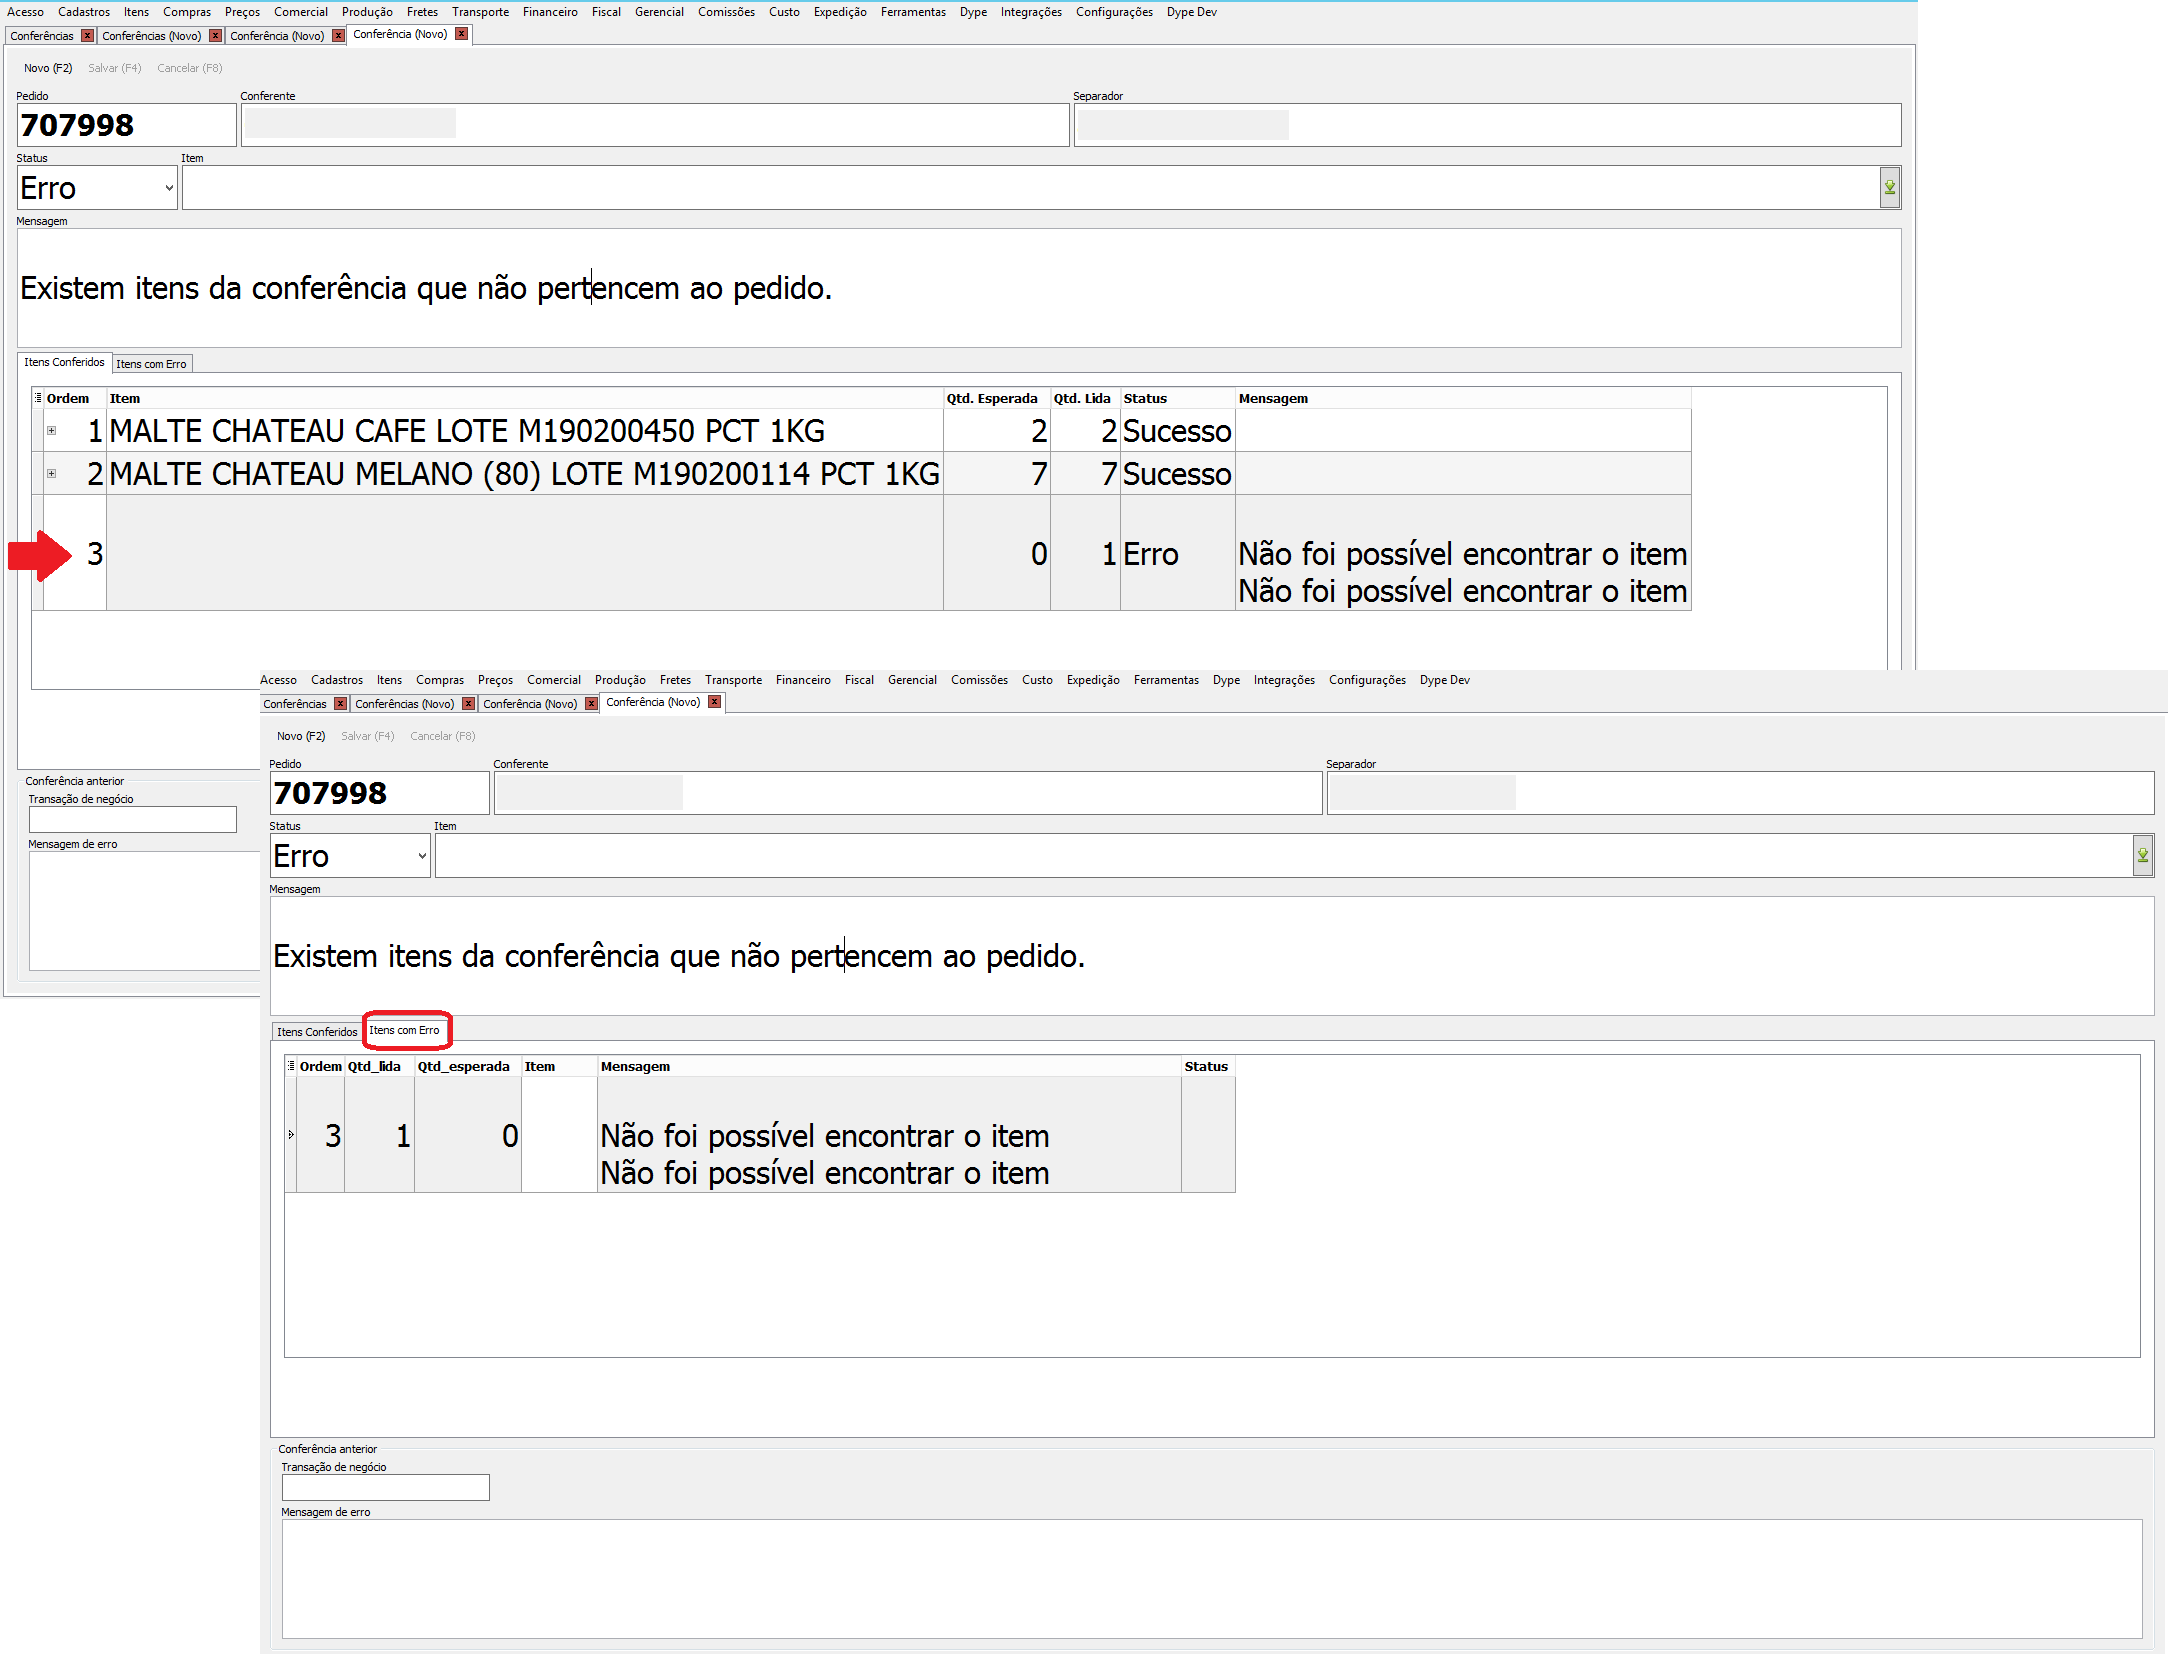Click Transação de negócio field in back window
The height and width of the screenshot is (1654, 2168).
pyautogui.click(x=132, y=819)
